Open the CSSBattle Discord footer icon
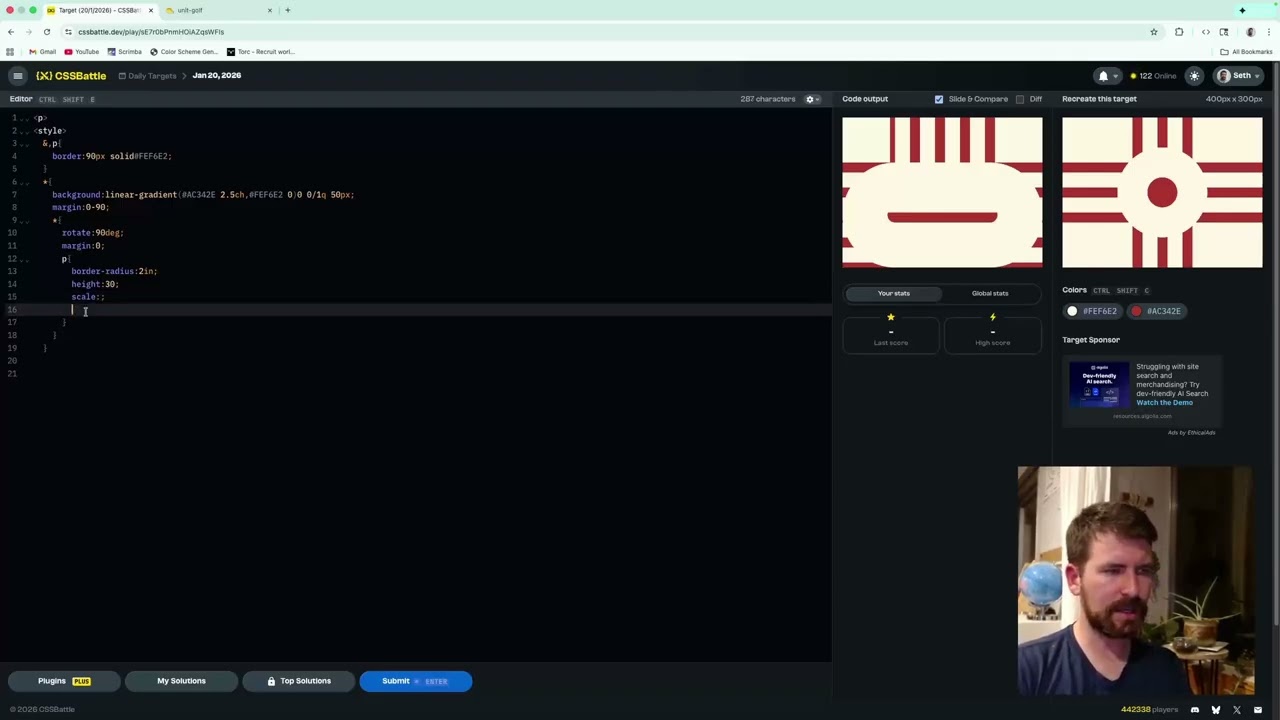The width and height of the screenshot is (1280, 720). 1195,710
